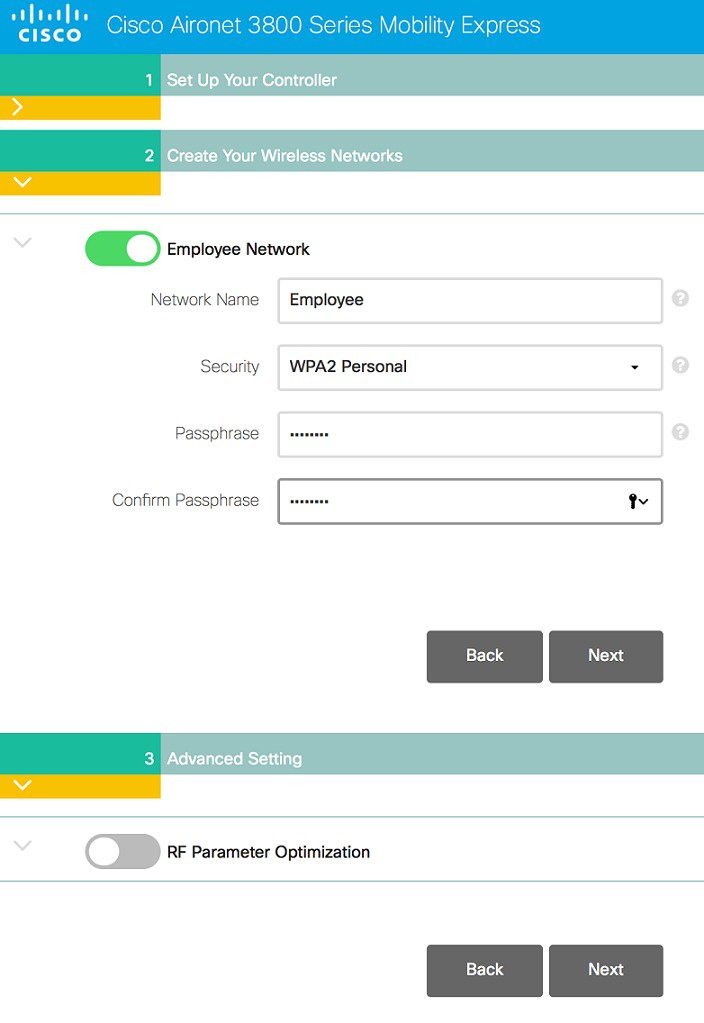Click the Network Name label text
This screenshot has height=1023, width=704.
click(205, 299)
